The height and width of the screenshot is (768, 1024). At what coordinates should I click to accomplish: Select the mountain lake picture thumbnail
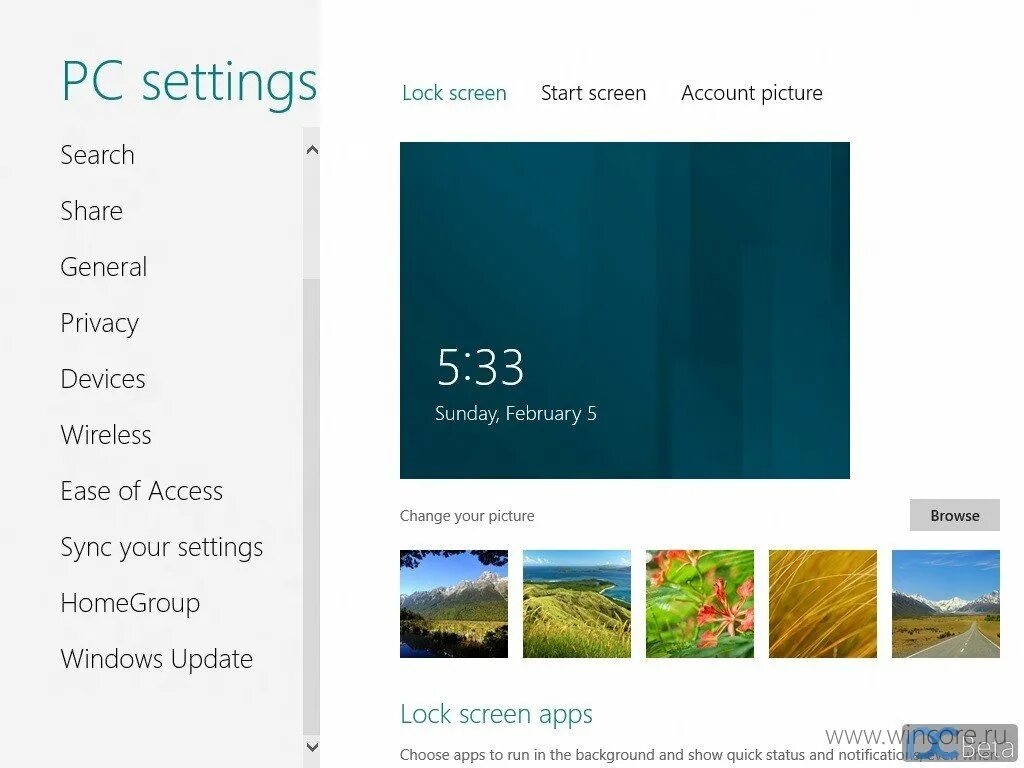453,604
